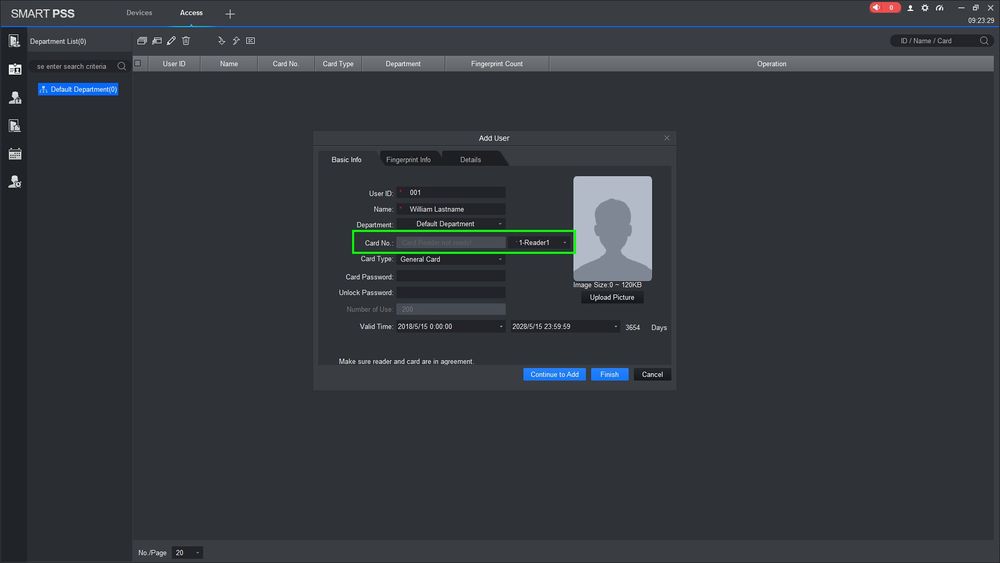Open the calendar icon in left sidebar
The image size is (1000, 563).
tap(15, 154)
